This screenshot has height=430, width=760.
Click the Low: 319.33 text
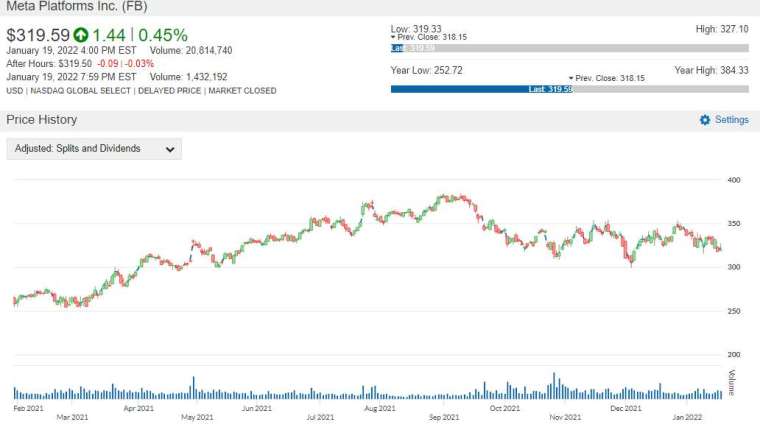coord(416,29)
